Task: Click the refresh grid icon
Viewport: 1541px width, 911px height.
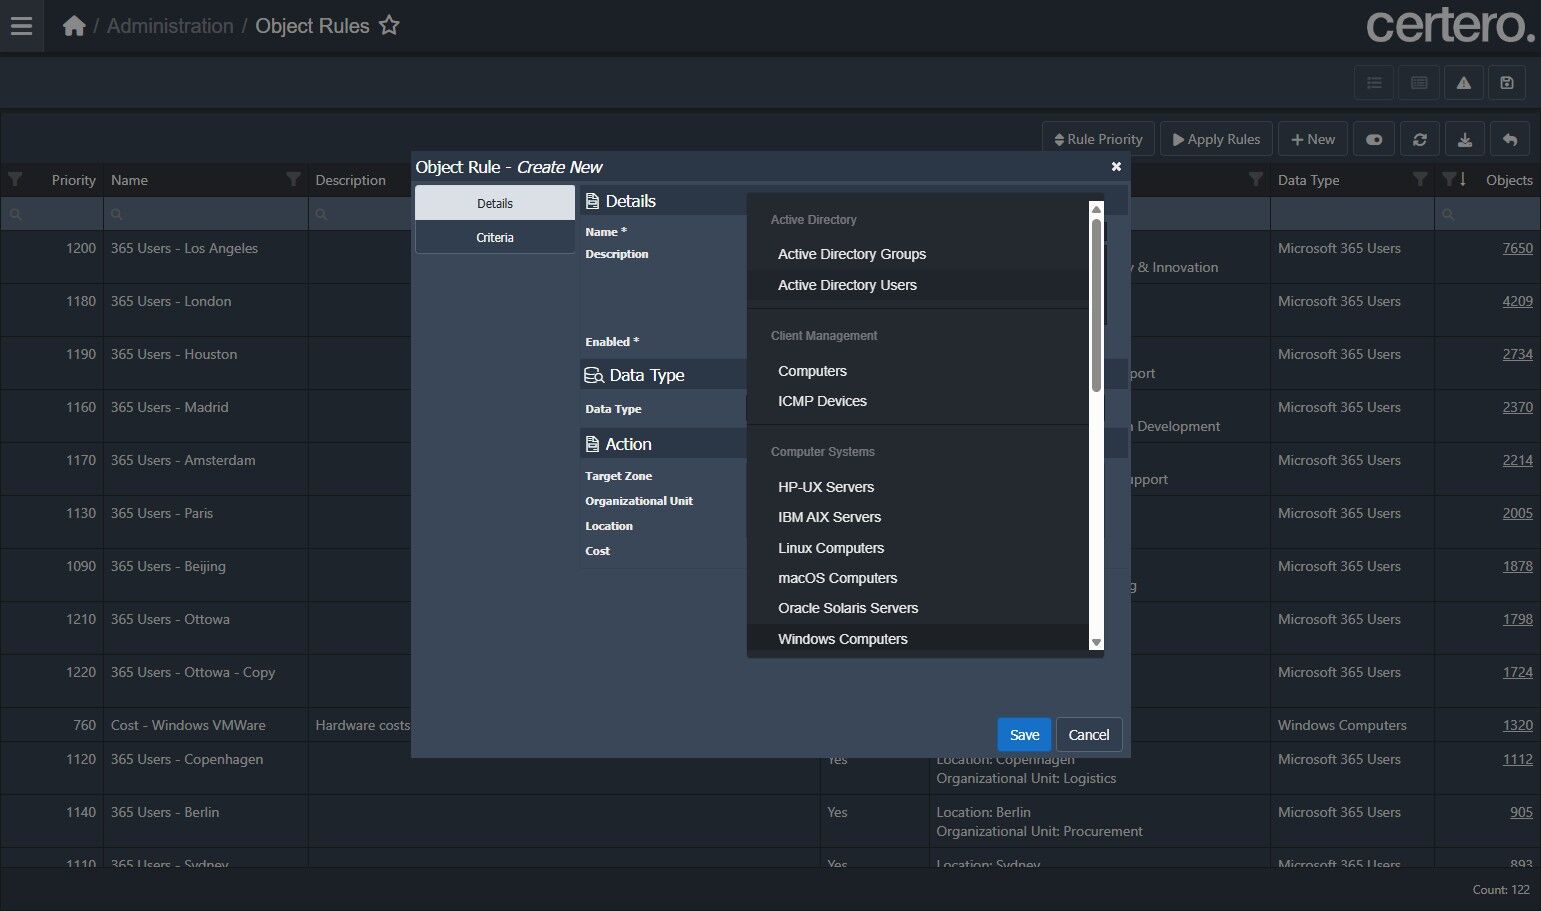Action: point(1419,140)
